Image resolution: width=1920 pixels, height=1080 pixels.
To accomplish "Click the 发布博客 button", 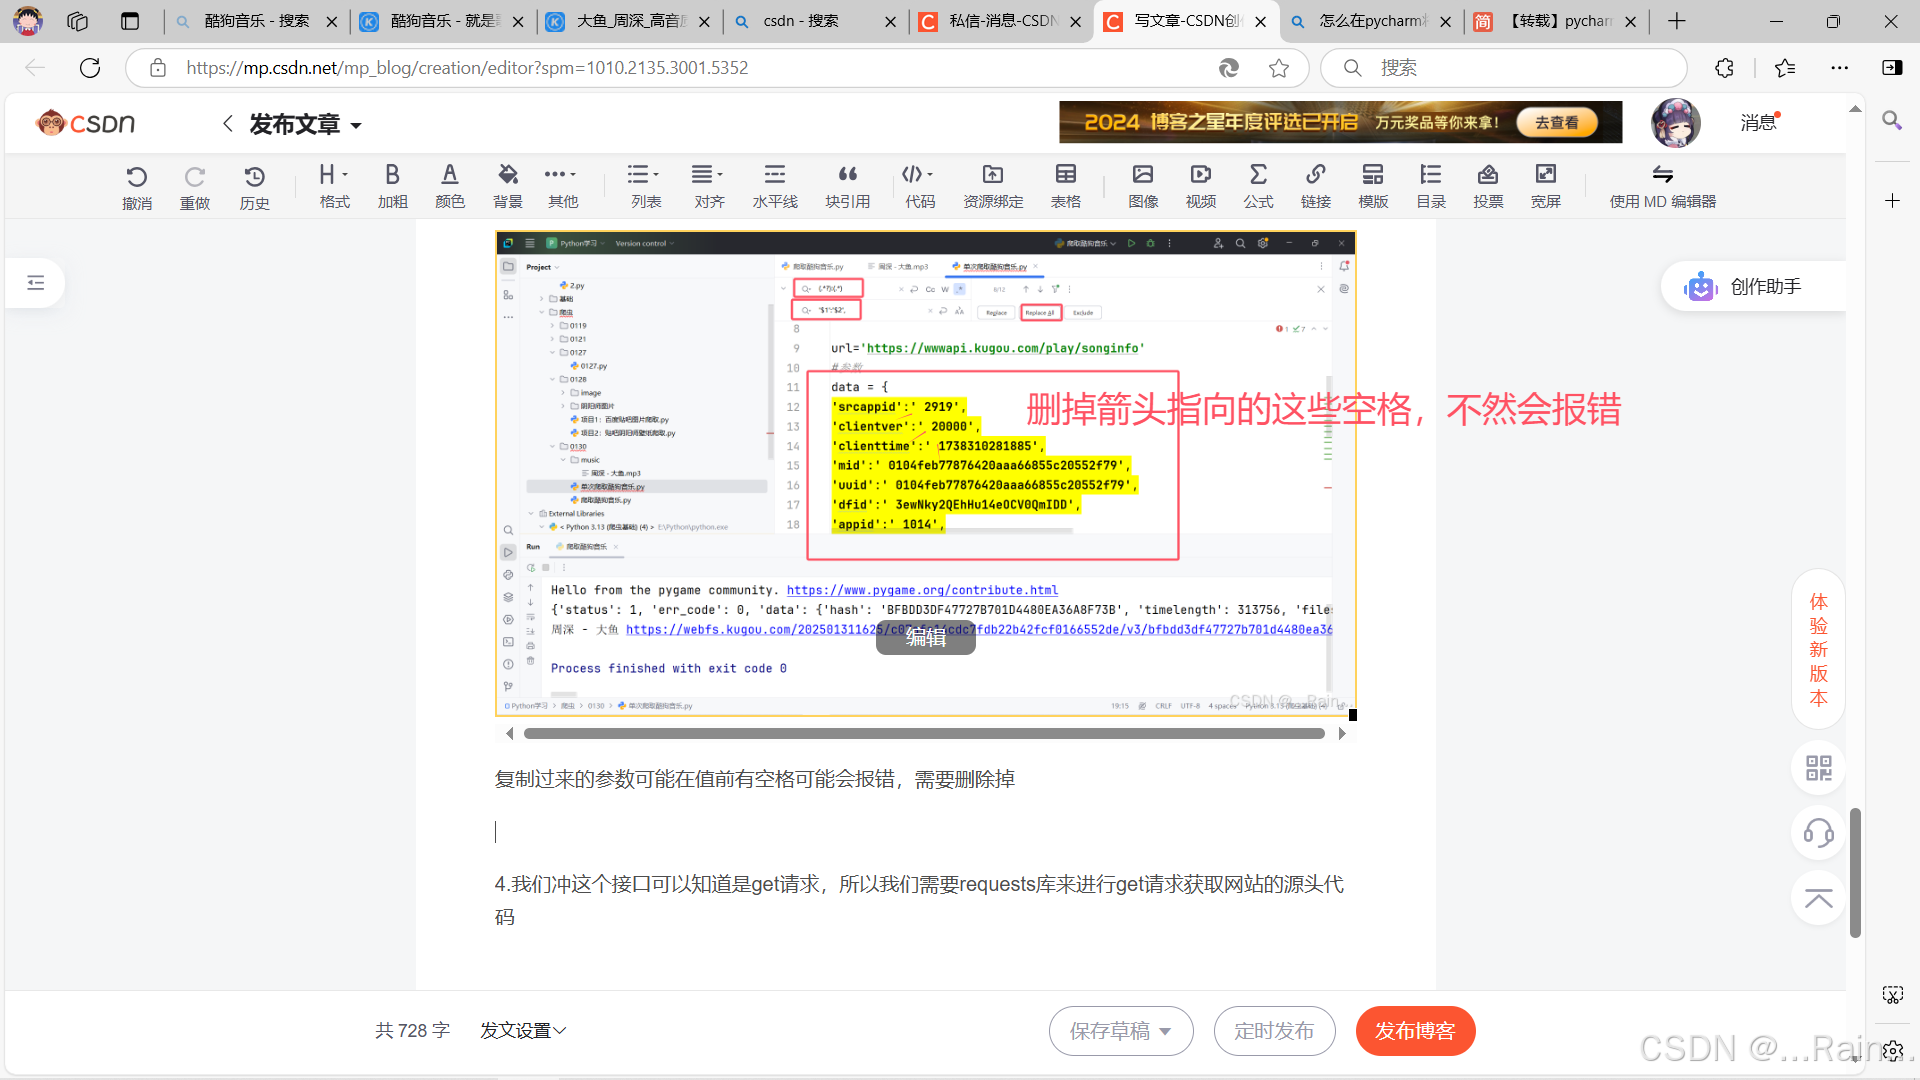I will coord(1415,1031).
